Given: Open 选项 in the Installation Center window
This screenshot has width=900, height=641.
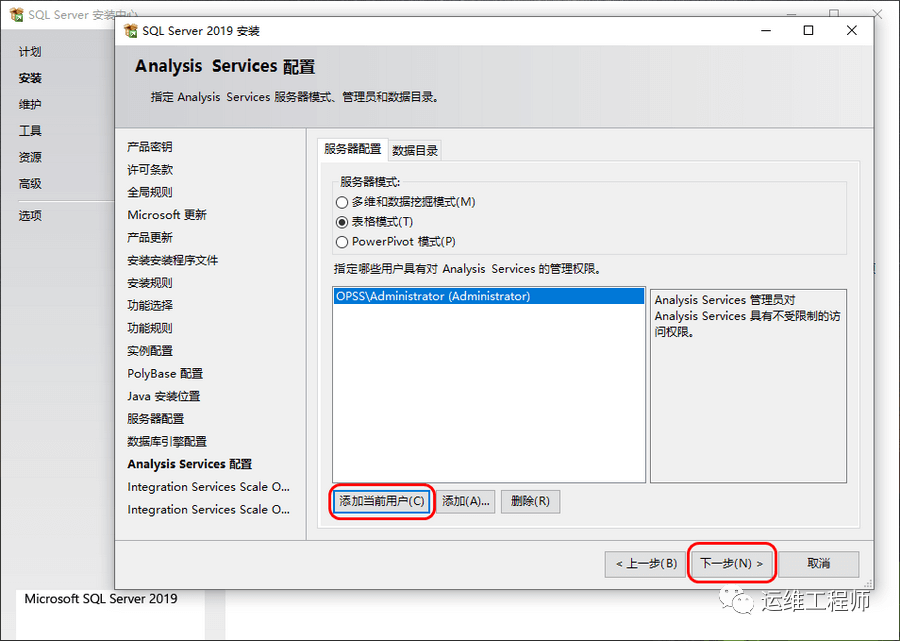Looking at the screenshot, I should point(30,216).
